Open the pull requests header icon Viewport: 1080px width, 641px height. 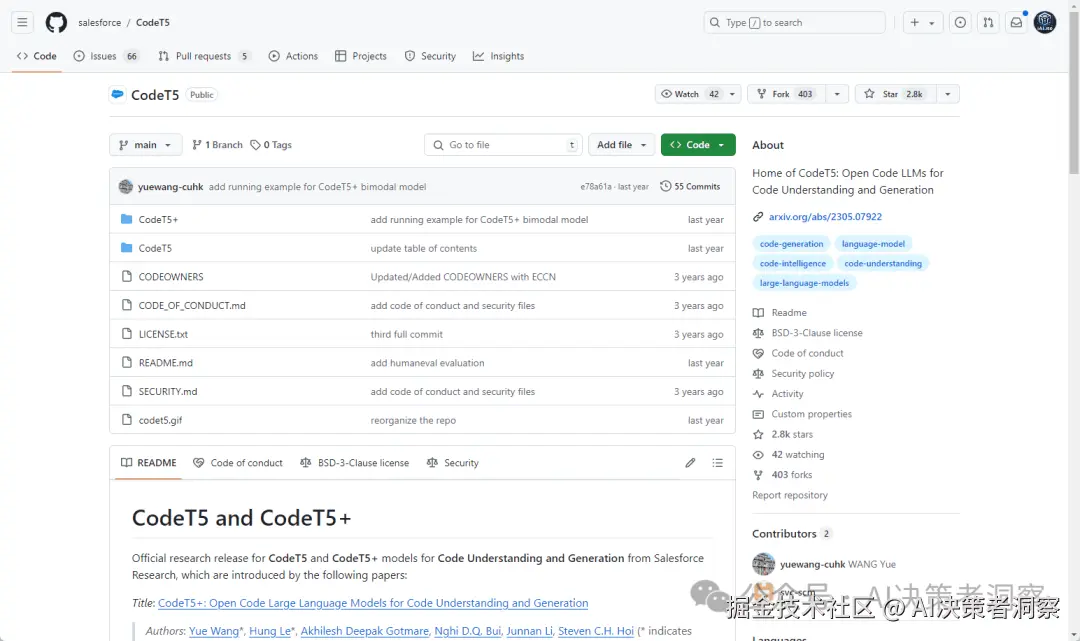(x=988, y=22)
